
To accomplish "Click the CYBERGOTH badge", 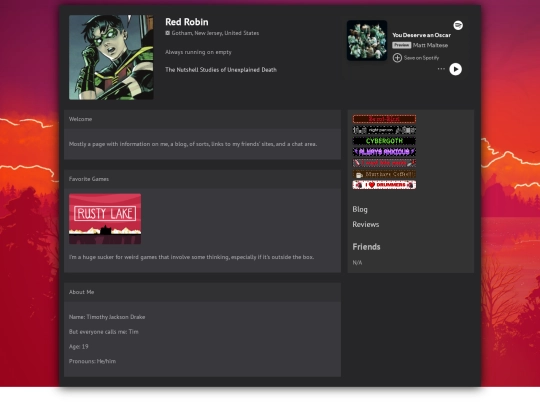I will pyautogui.click(x=384, y=141).
